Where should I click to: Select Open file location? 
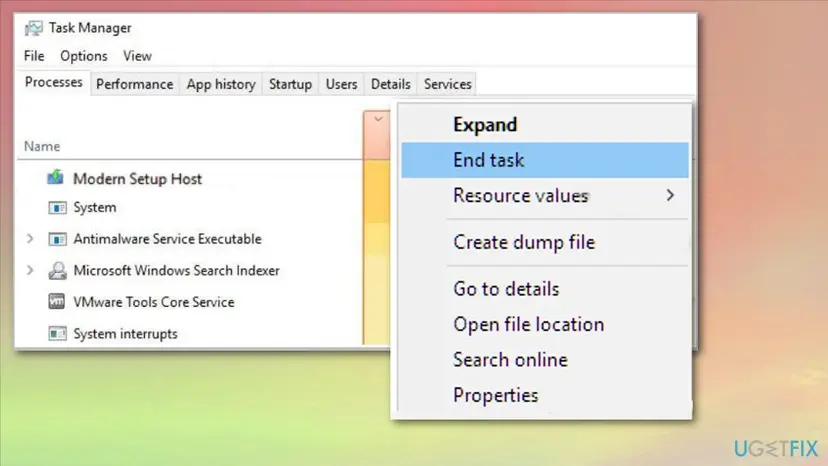coord(545,324)
